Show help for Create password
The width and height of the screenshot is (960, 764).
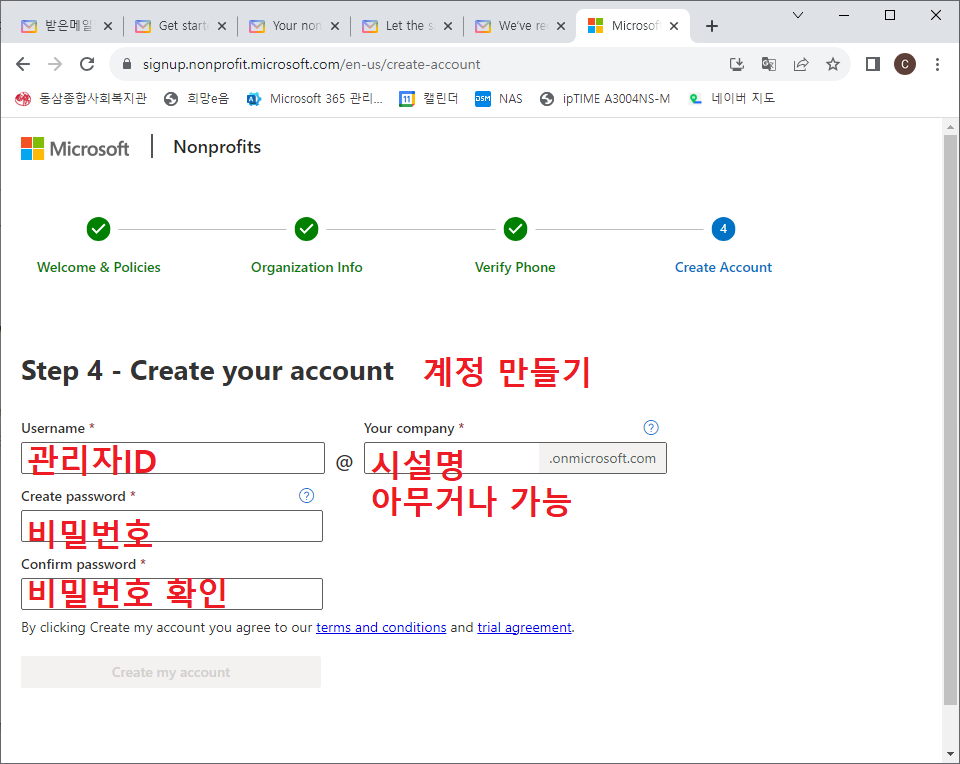pyautogui.click(x=307, y=496)
